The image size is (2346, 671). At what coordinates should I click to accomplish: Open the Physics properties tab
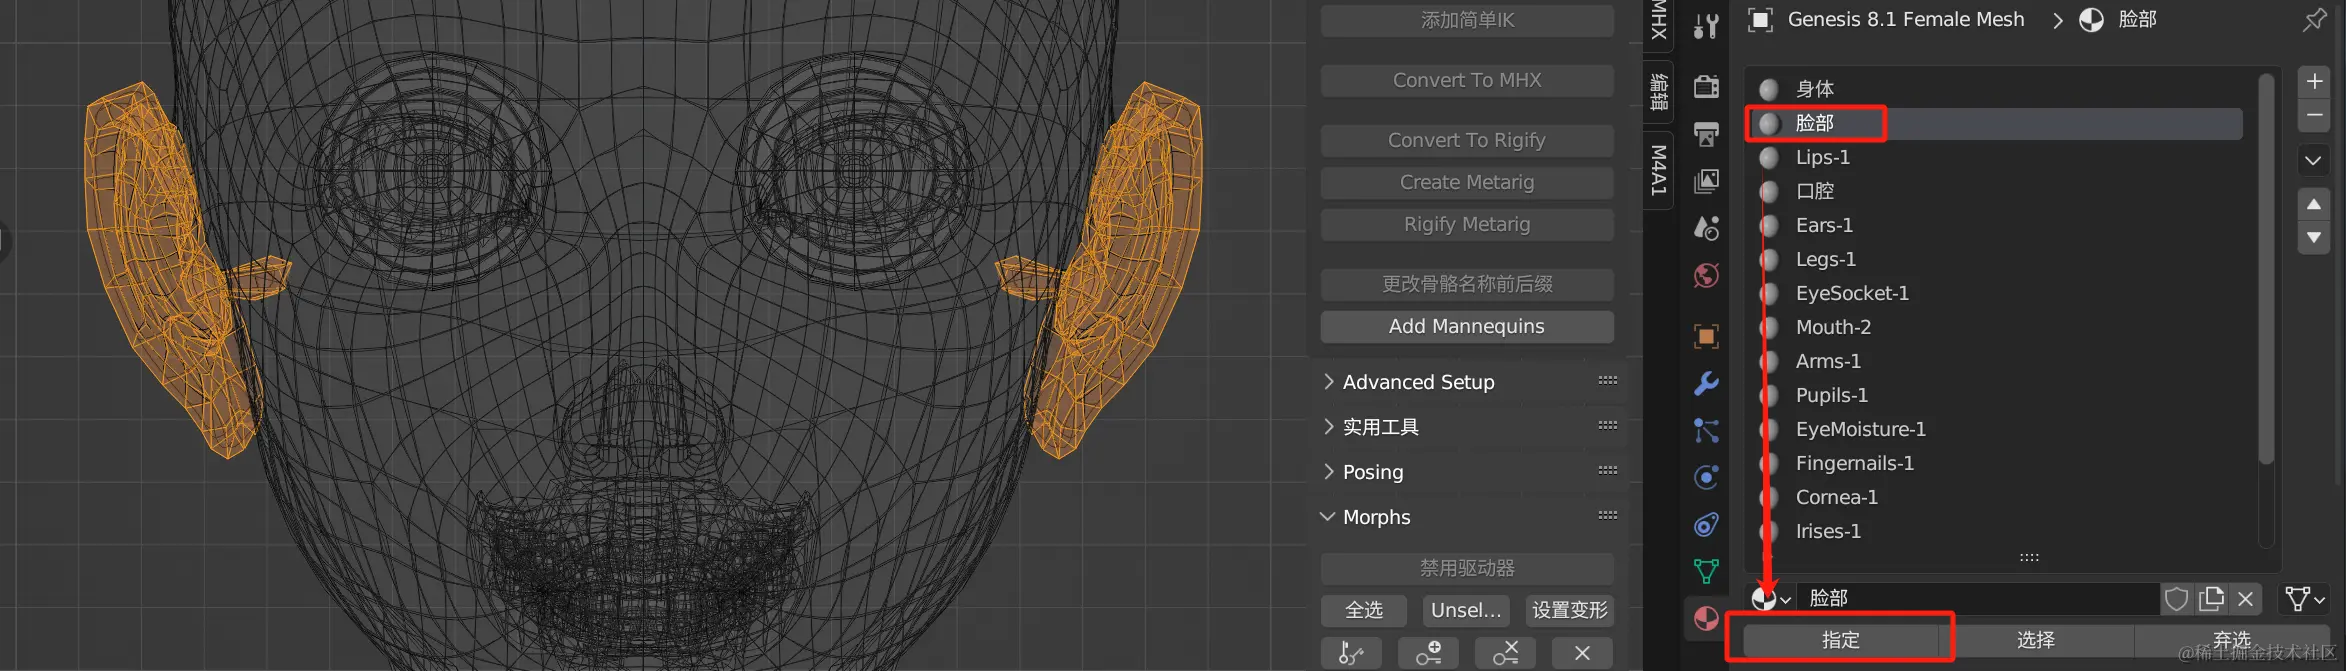(x=1706, y=477)
